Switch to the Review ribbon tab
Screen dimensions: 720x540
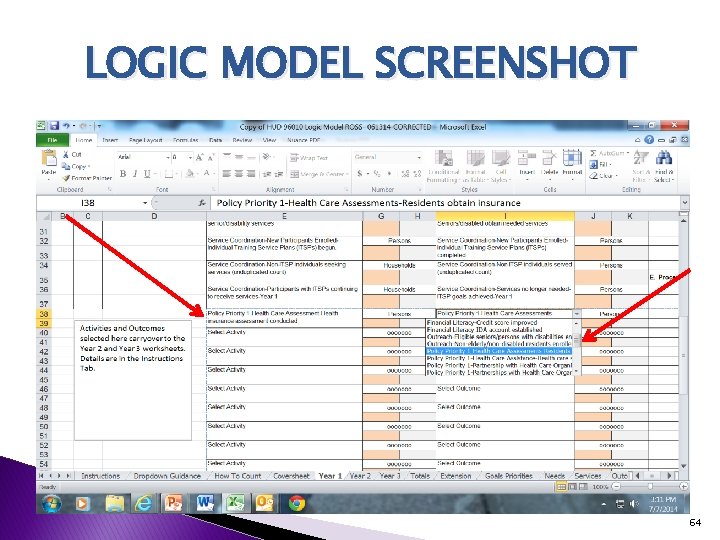(x=242, y=140)
